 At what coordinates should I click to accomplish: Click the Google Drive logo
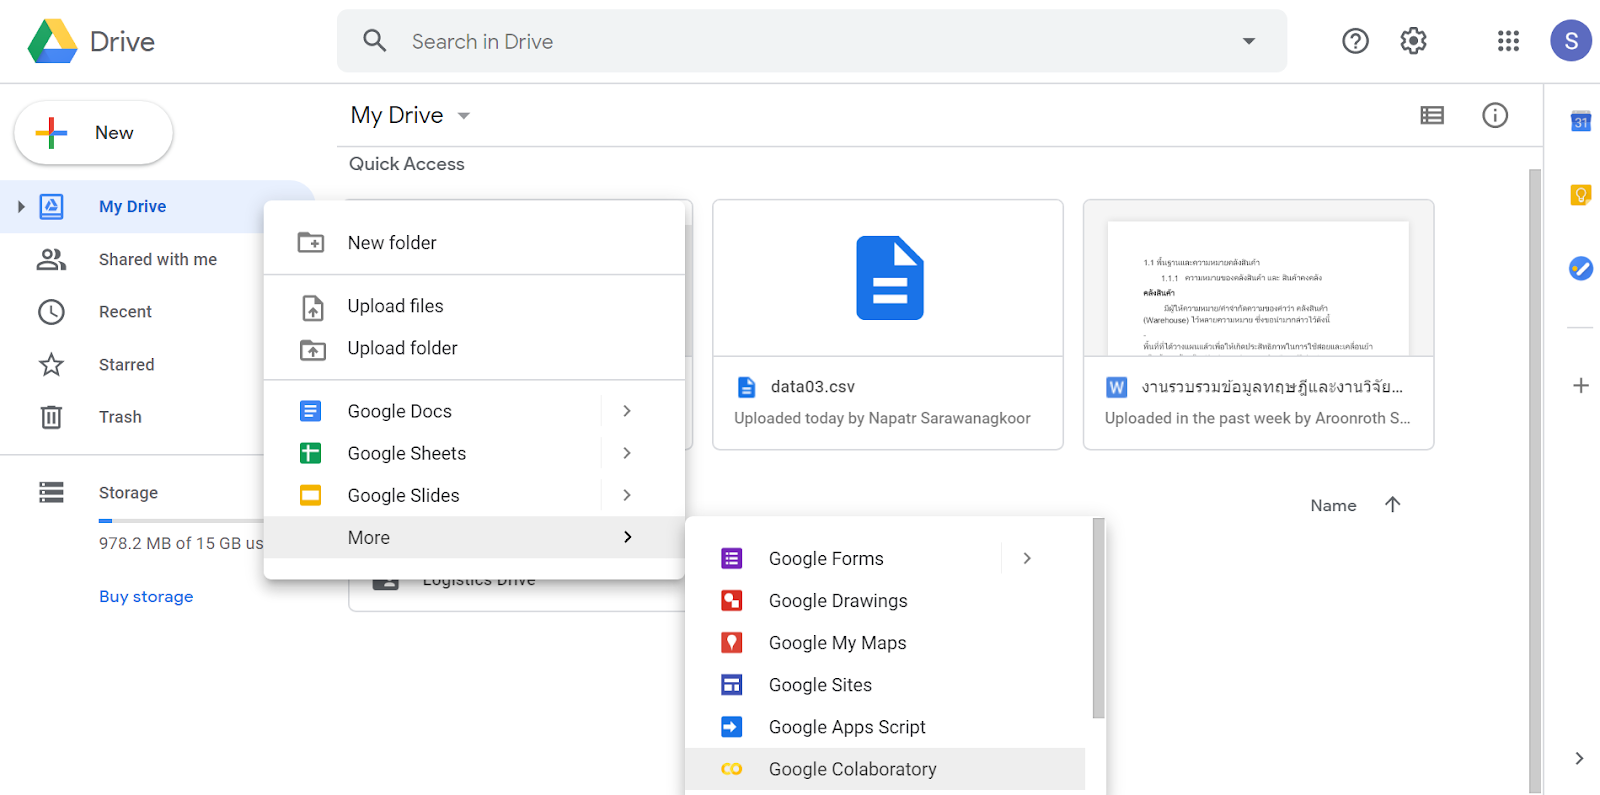click(53, 41)
